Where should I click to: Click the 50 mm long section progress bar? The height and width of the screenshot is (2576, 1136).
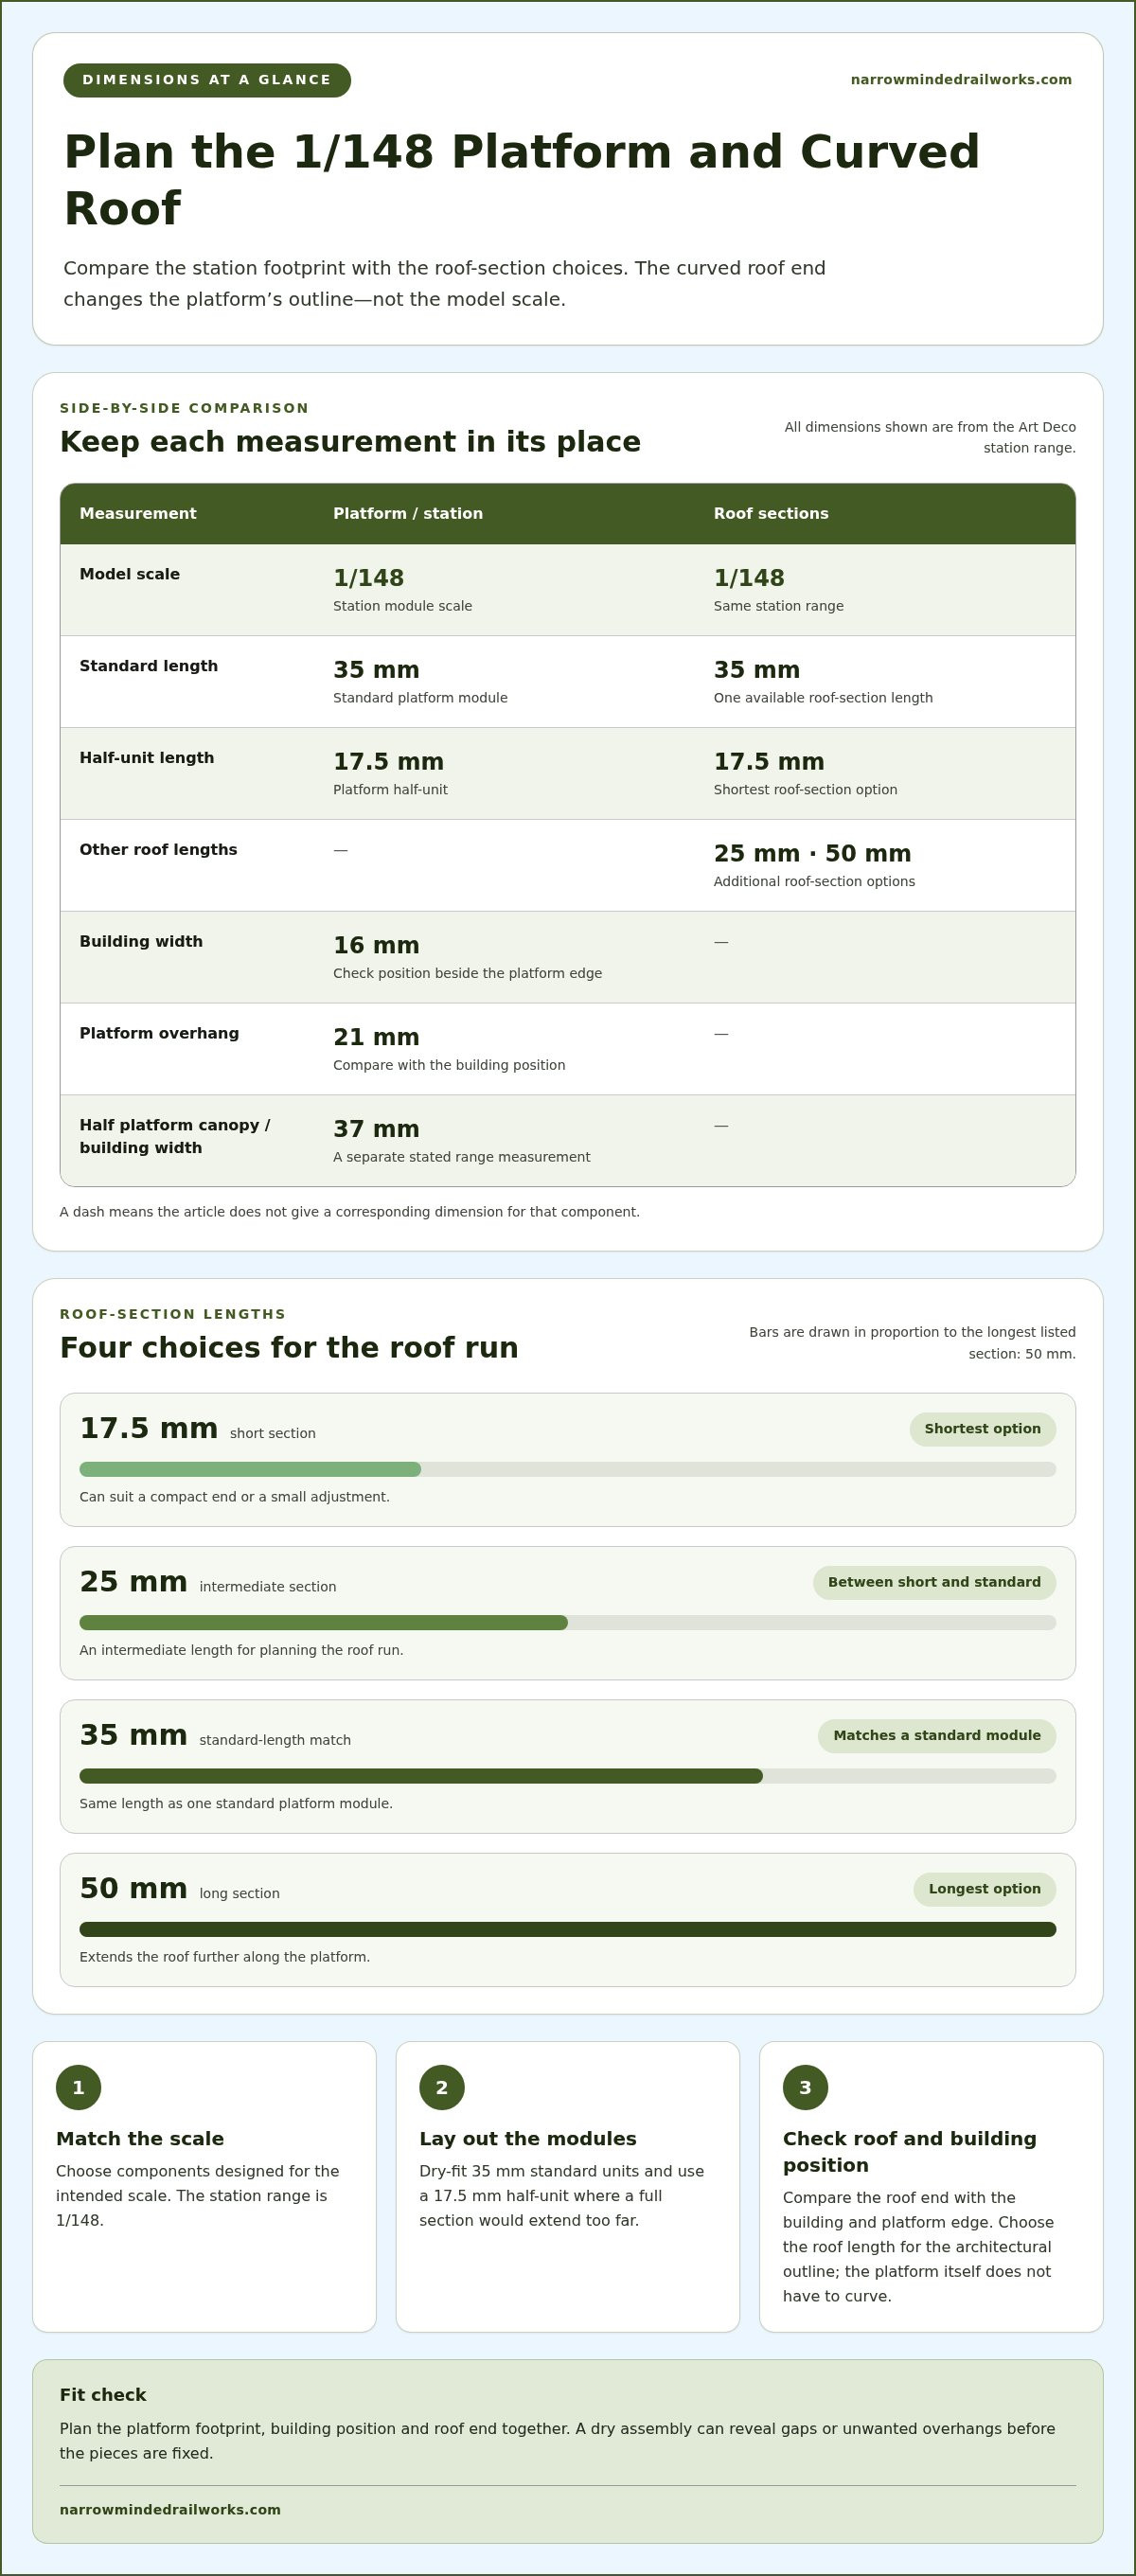coord(568,1929)
